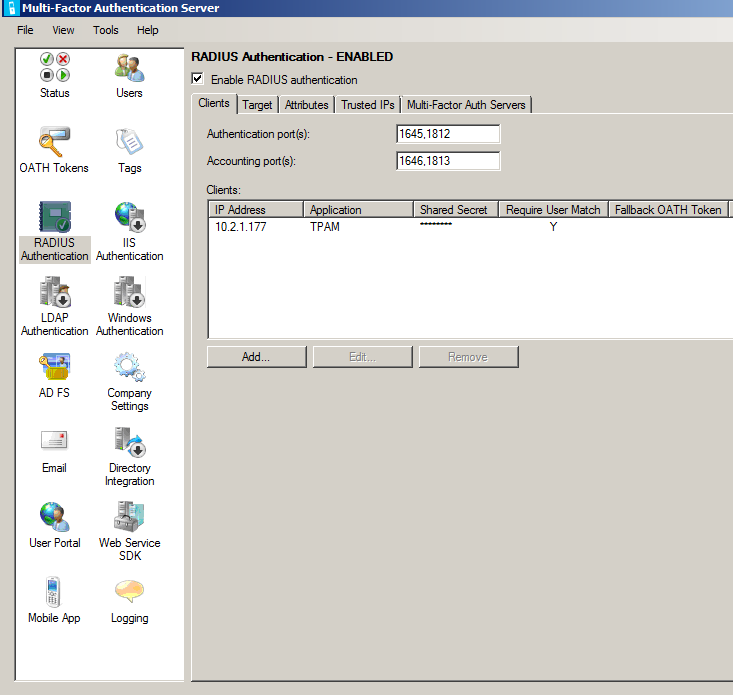The width and height of the screenshot is (733, 695).
Task: Switch to the Attributes tab
Action: tap(307, 105)
